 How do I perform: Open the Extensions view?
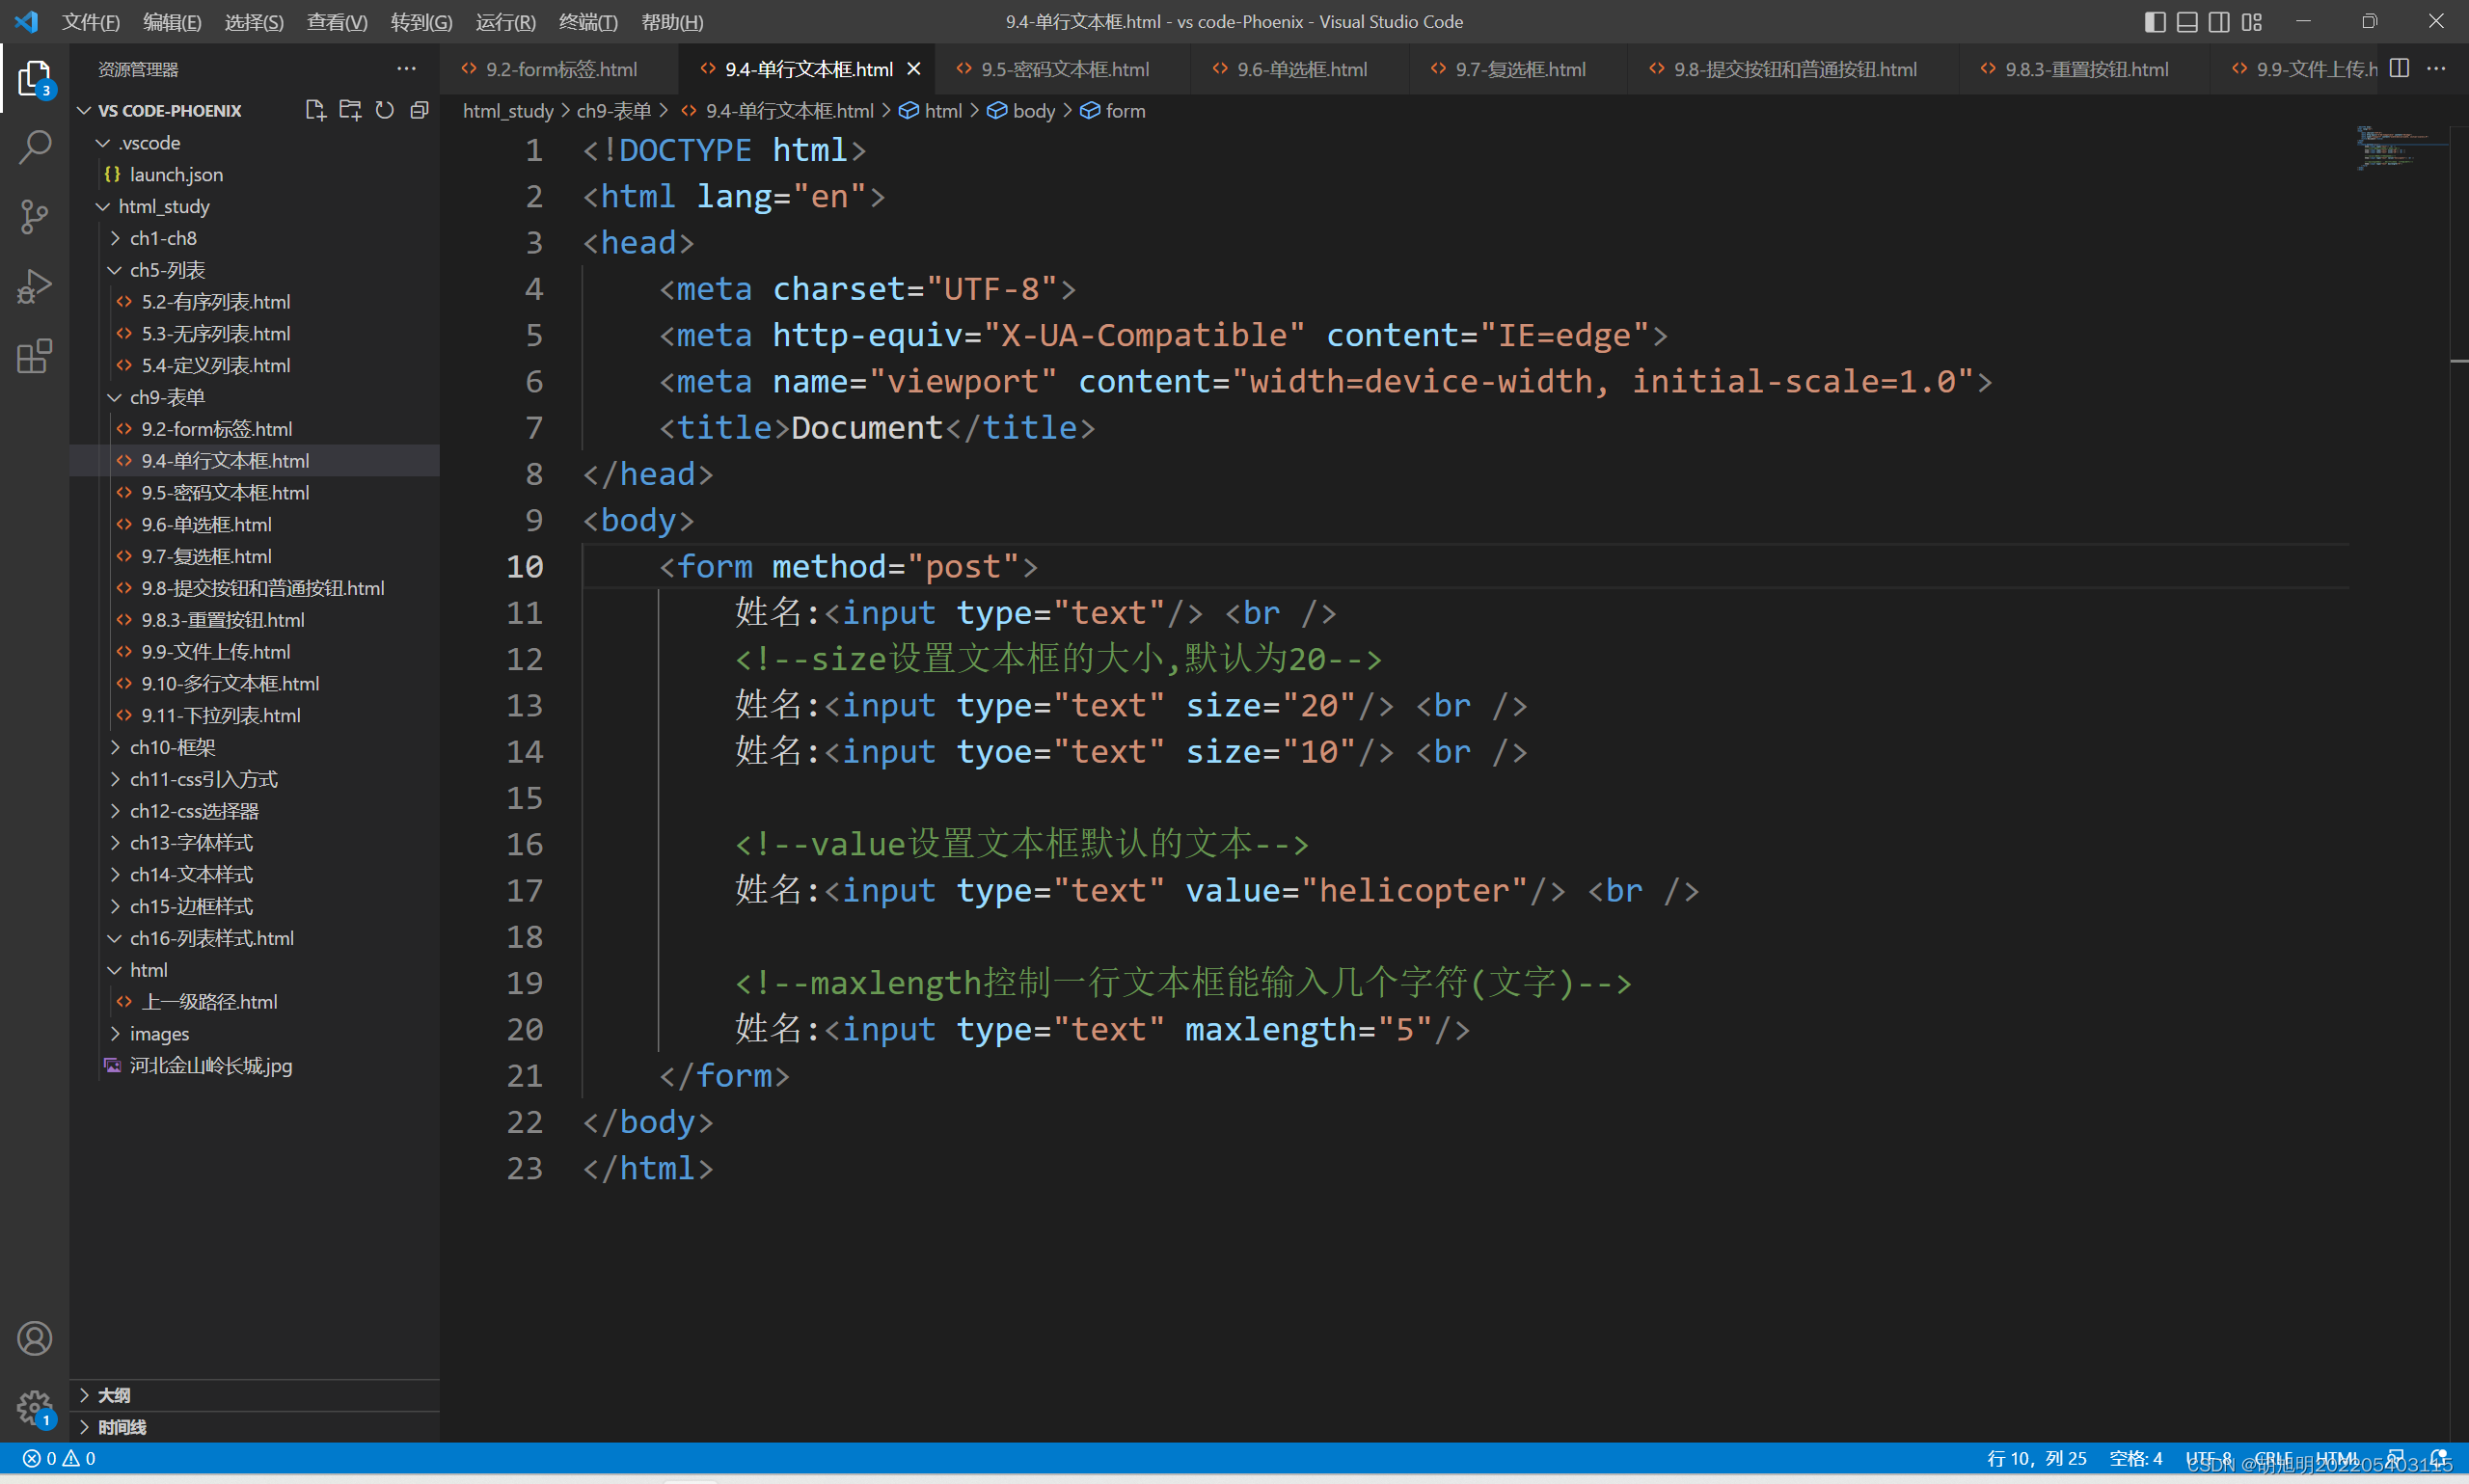click(34, 356)
